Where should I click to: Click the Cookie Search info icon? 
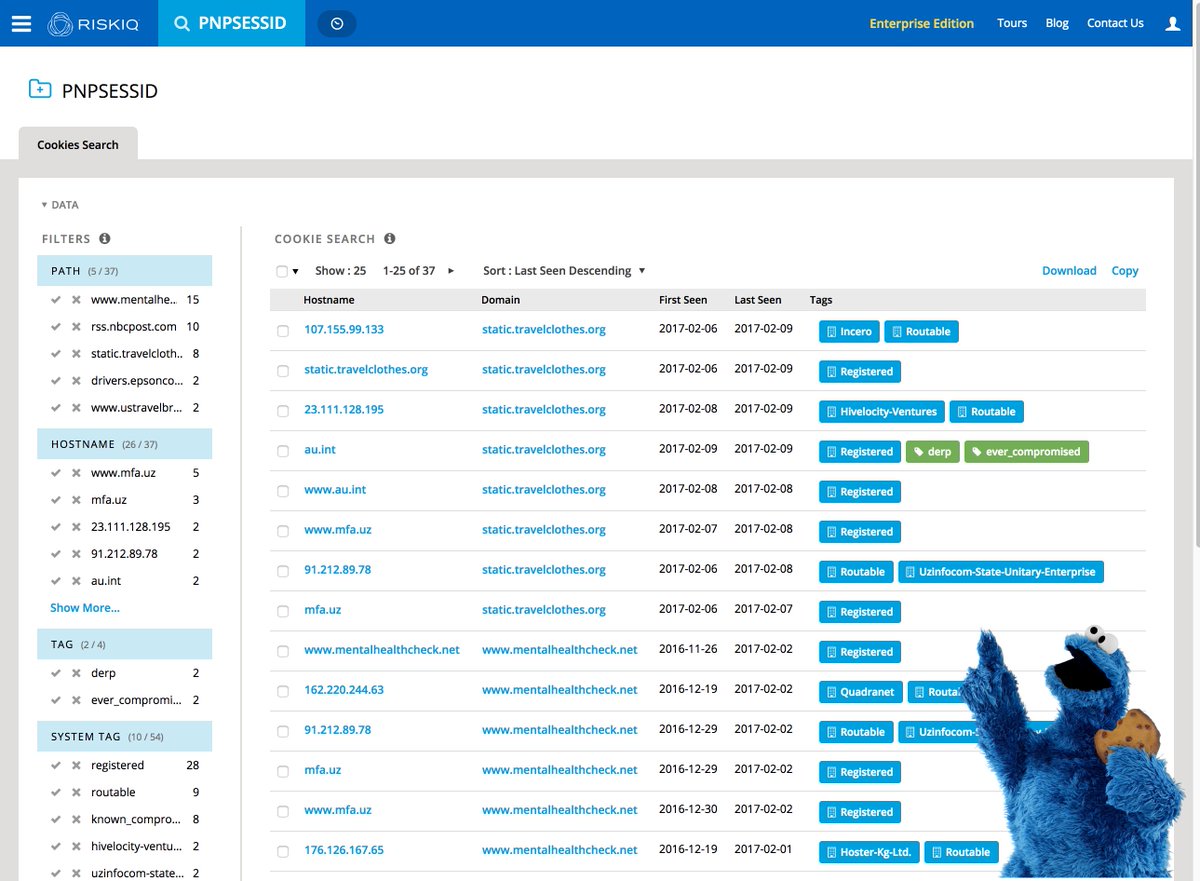point(390,238)
